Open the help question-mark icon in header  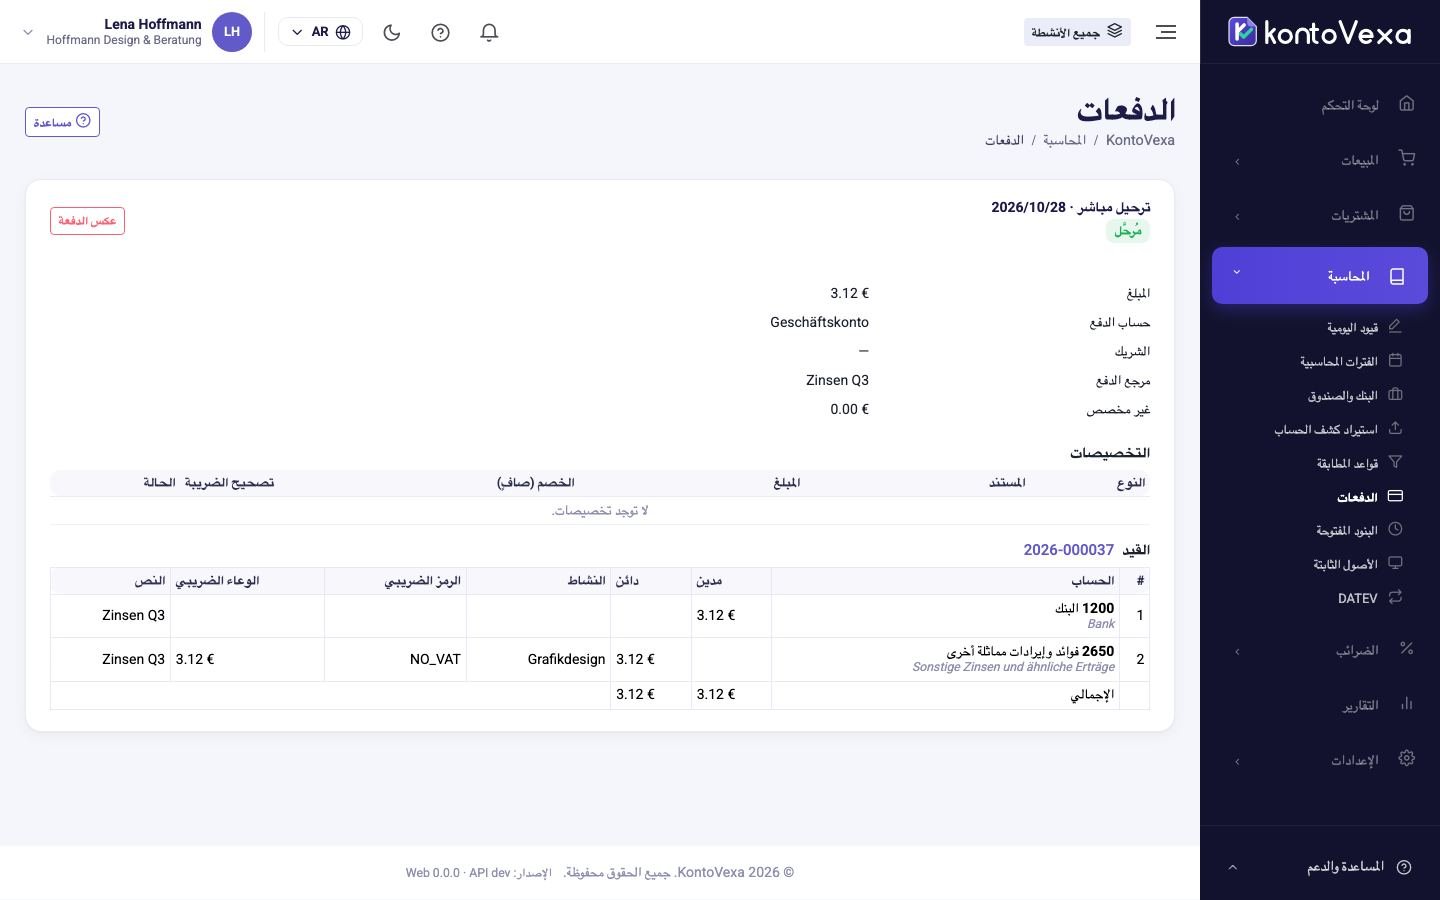point(440,32)
